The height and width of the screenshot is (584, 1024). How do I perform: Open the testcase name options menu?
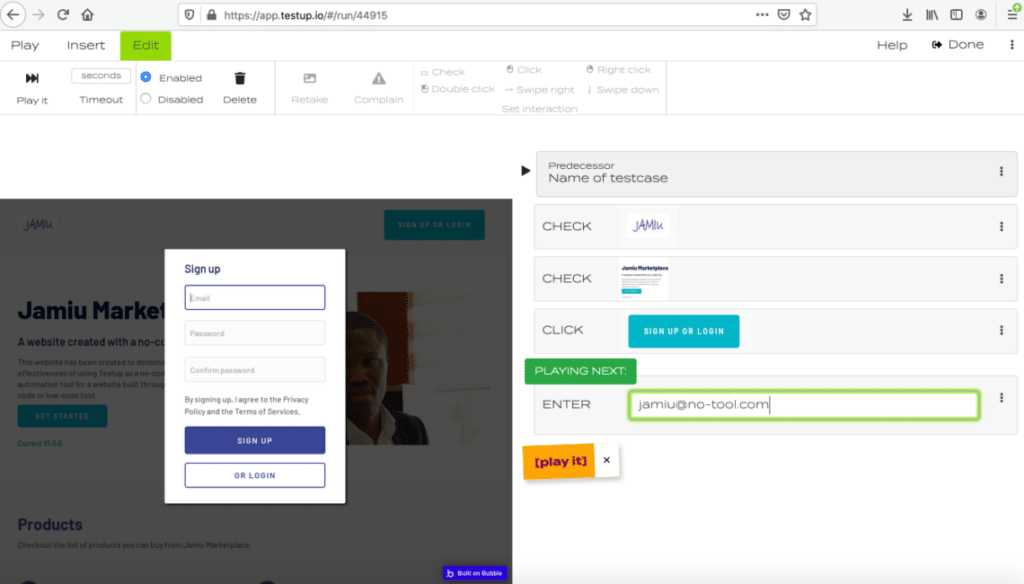(1001, 171)
